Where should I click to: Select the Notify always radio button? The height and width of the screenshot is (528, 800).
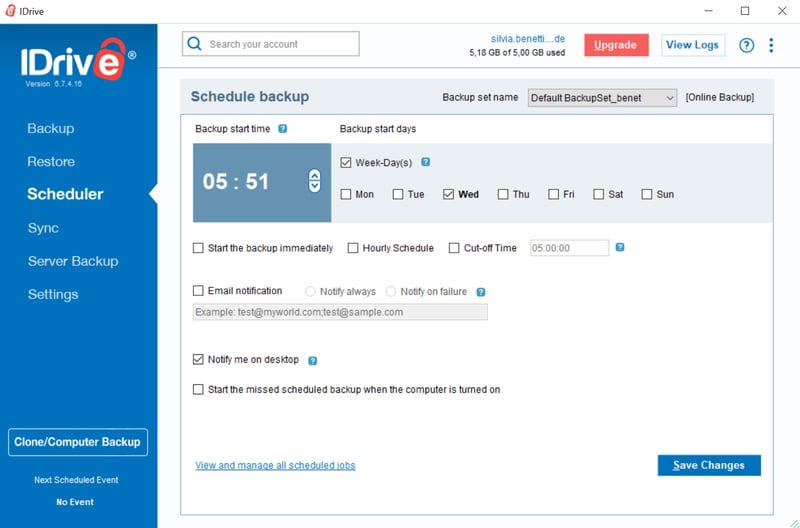(310, 292)
